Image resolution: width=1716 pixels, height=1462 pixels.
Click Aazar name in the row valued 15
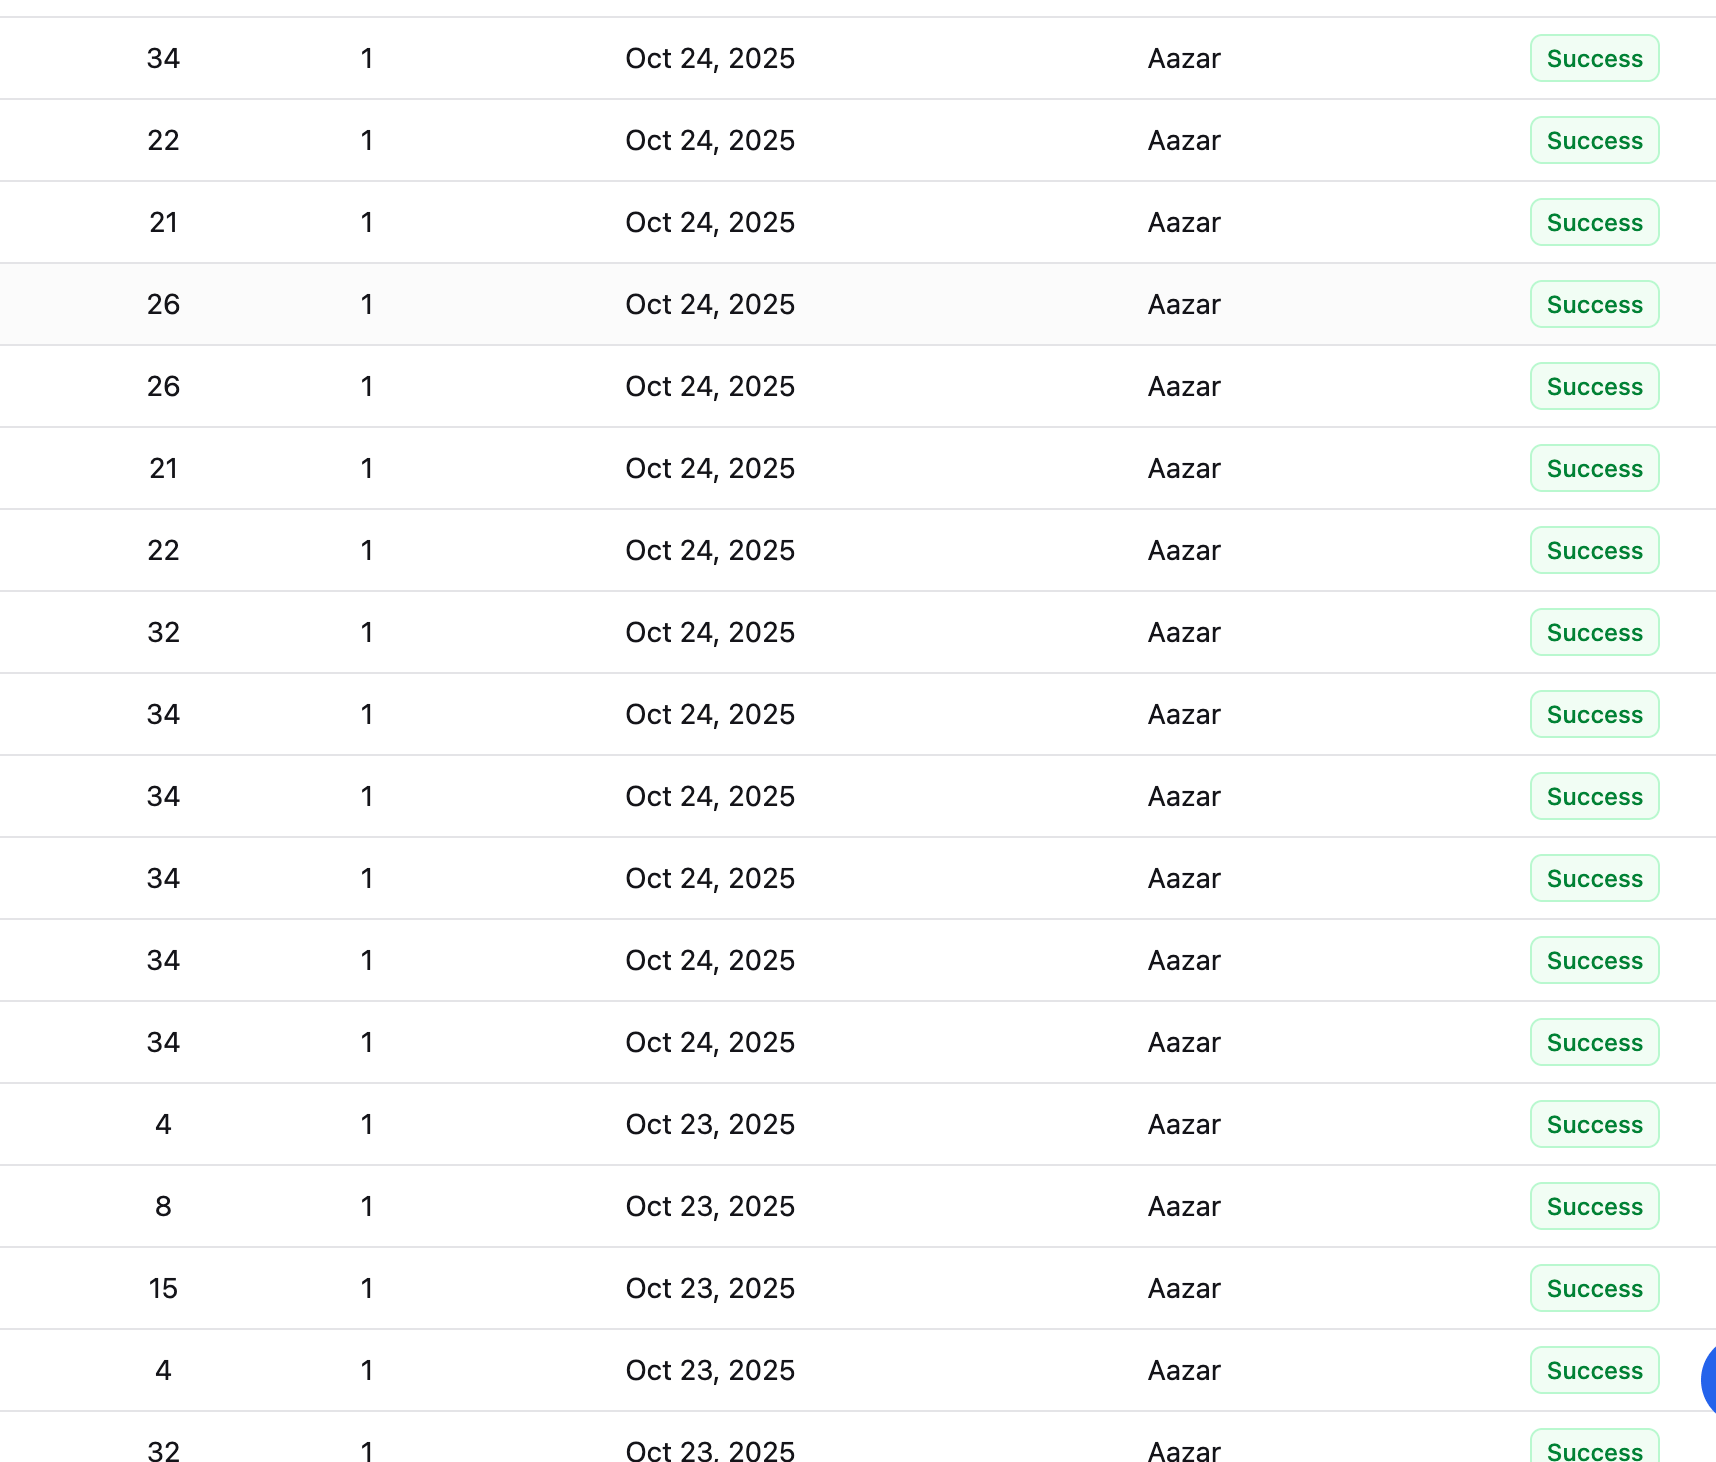[x=1184, y=1288]
